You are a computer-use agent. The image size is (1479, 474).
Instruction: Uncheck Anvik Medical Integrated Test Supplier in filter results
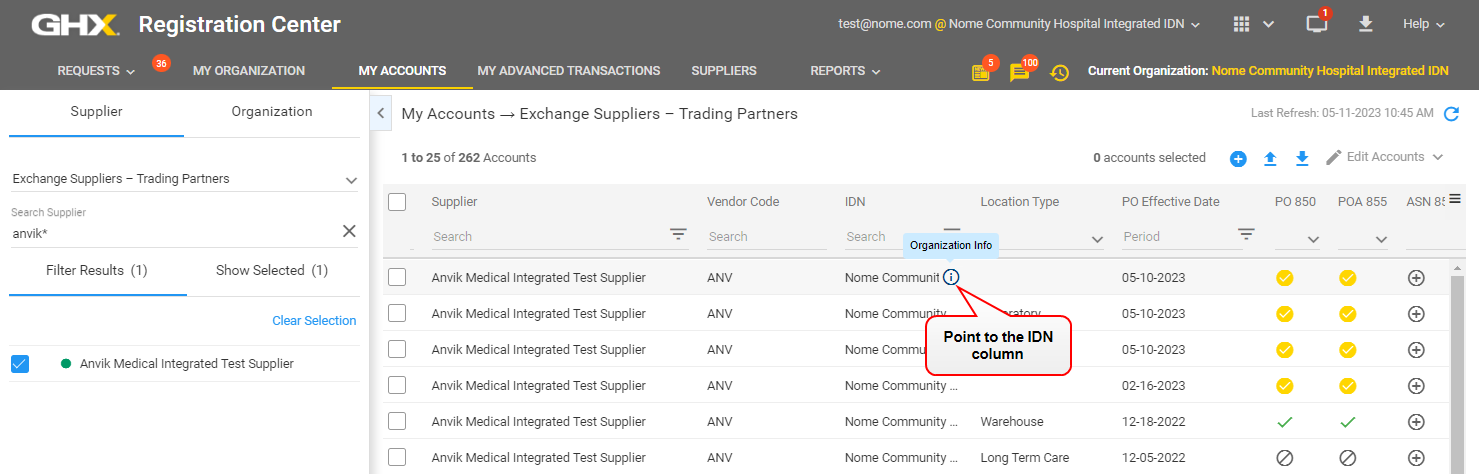[20, 364]
